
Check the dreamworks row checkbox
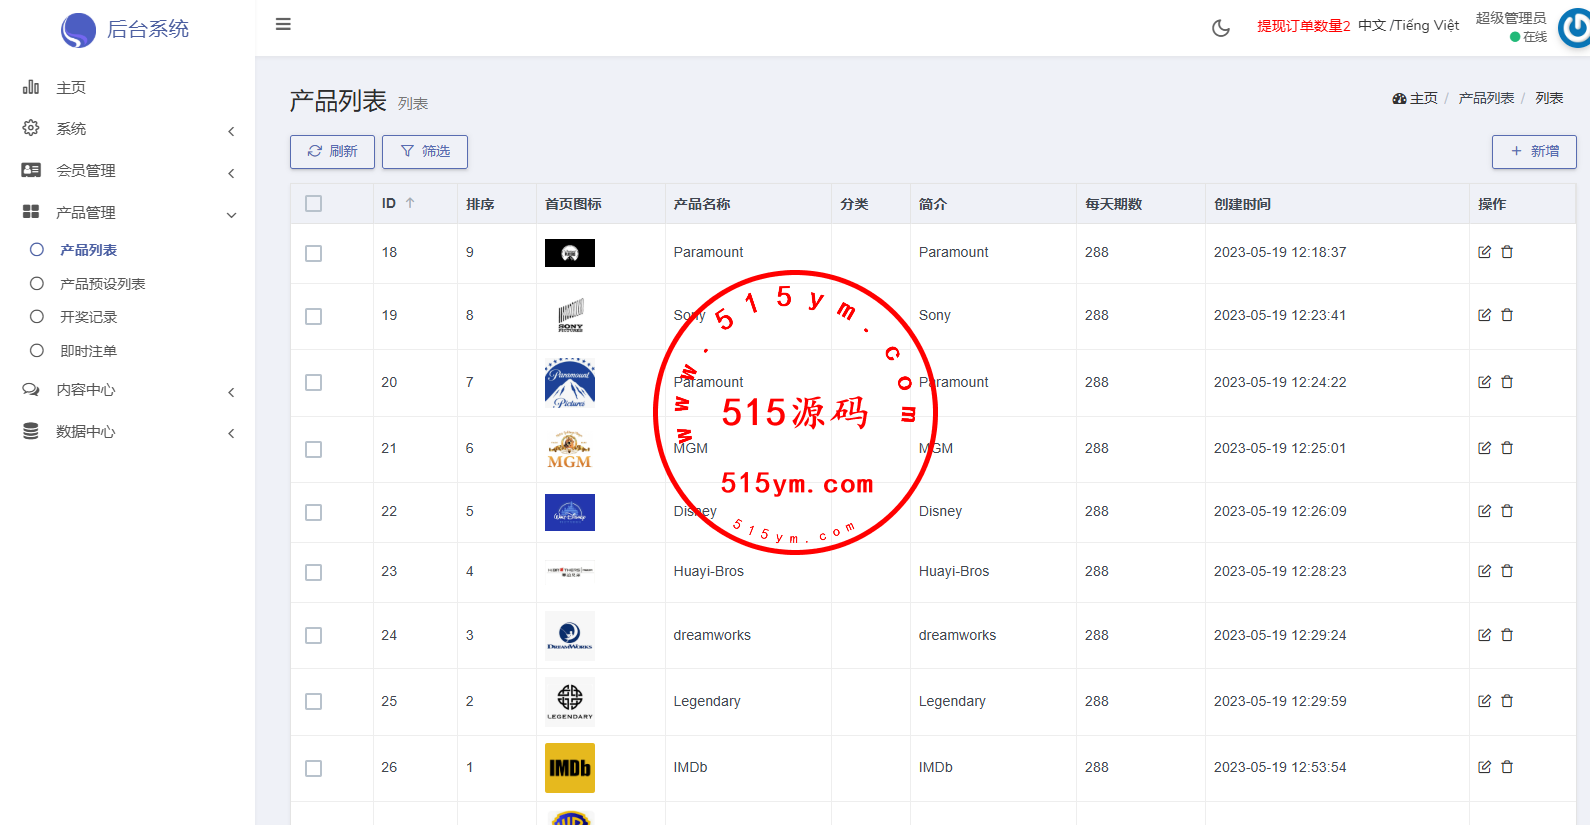[x=314, y=636]
